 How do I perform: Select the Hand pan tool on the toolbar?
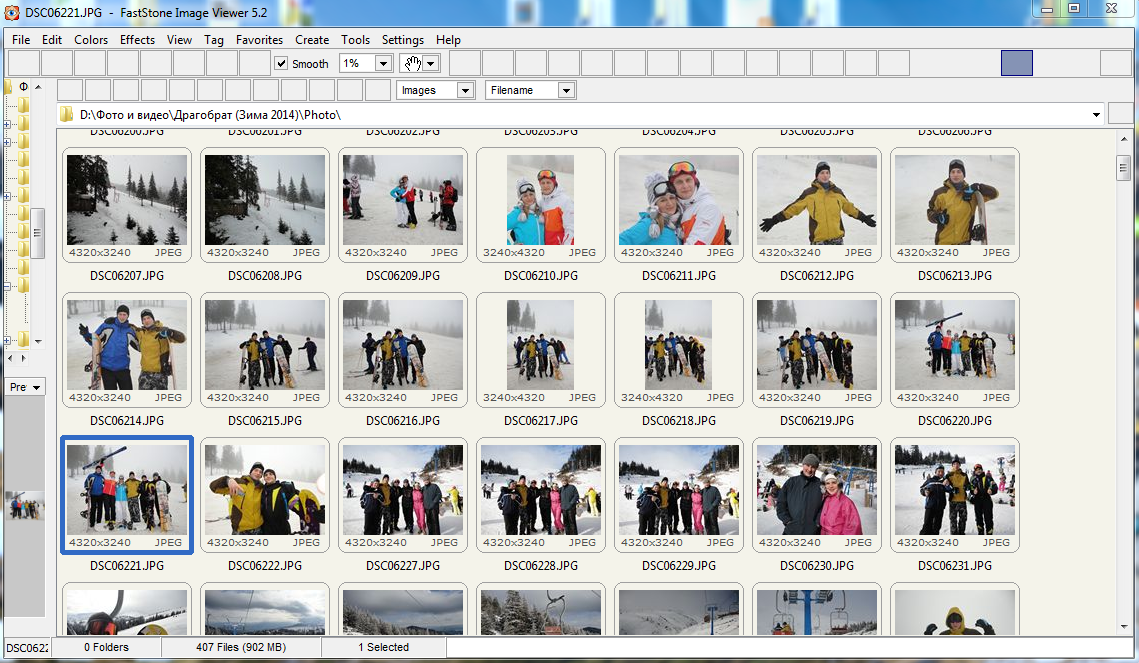point(414,63)
